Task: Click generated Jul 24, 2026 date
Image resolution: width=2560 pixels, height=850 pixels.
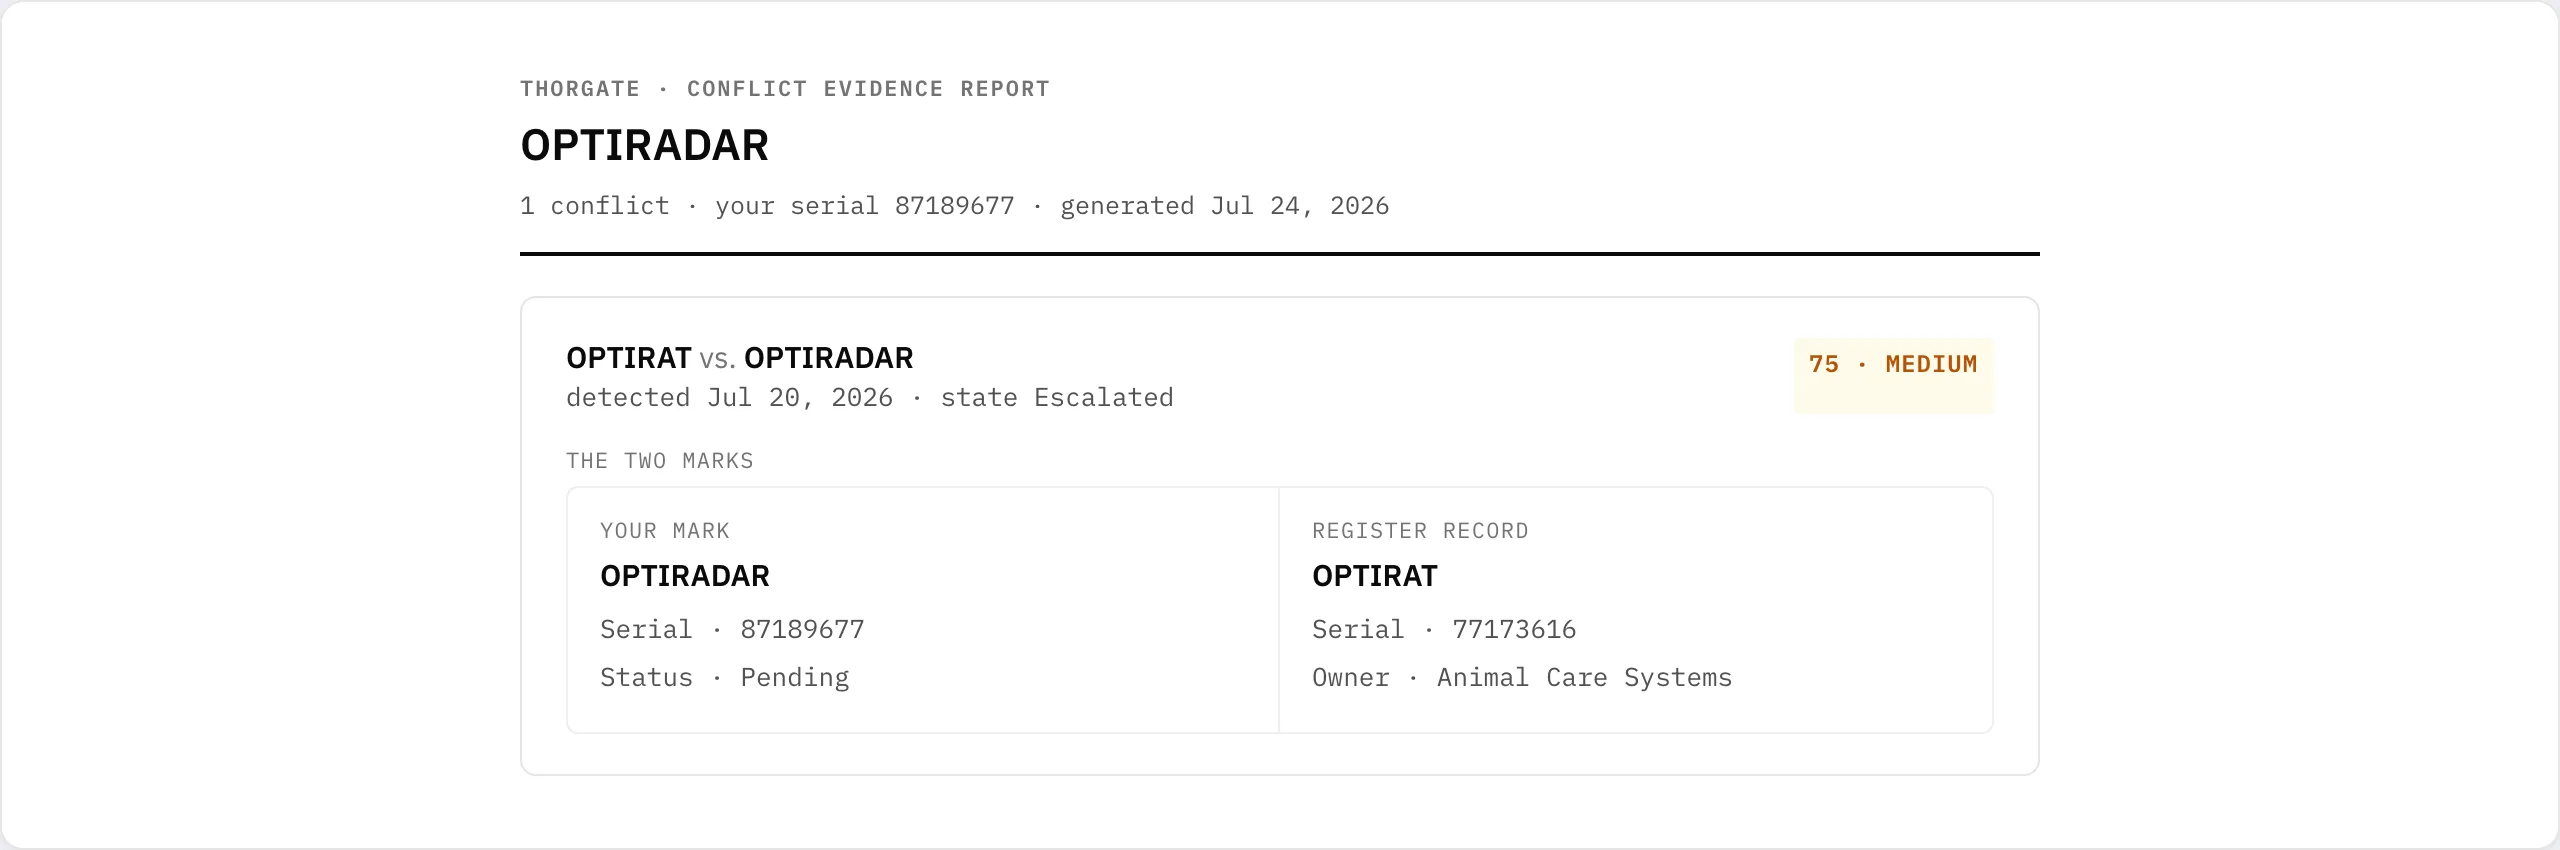Action: pos(1224,206)
